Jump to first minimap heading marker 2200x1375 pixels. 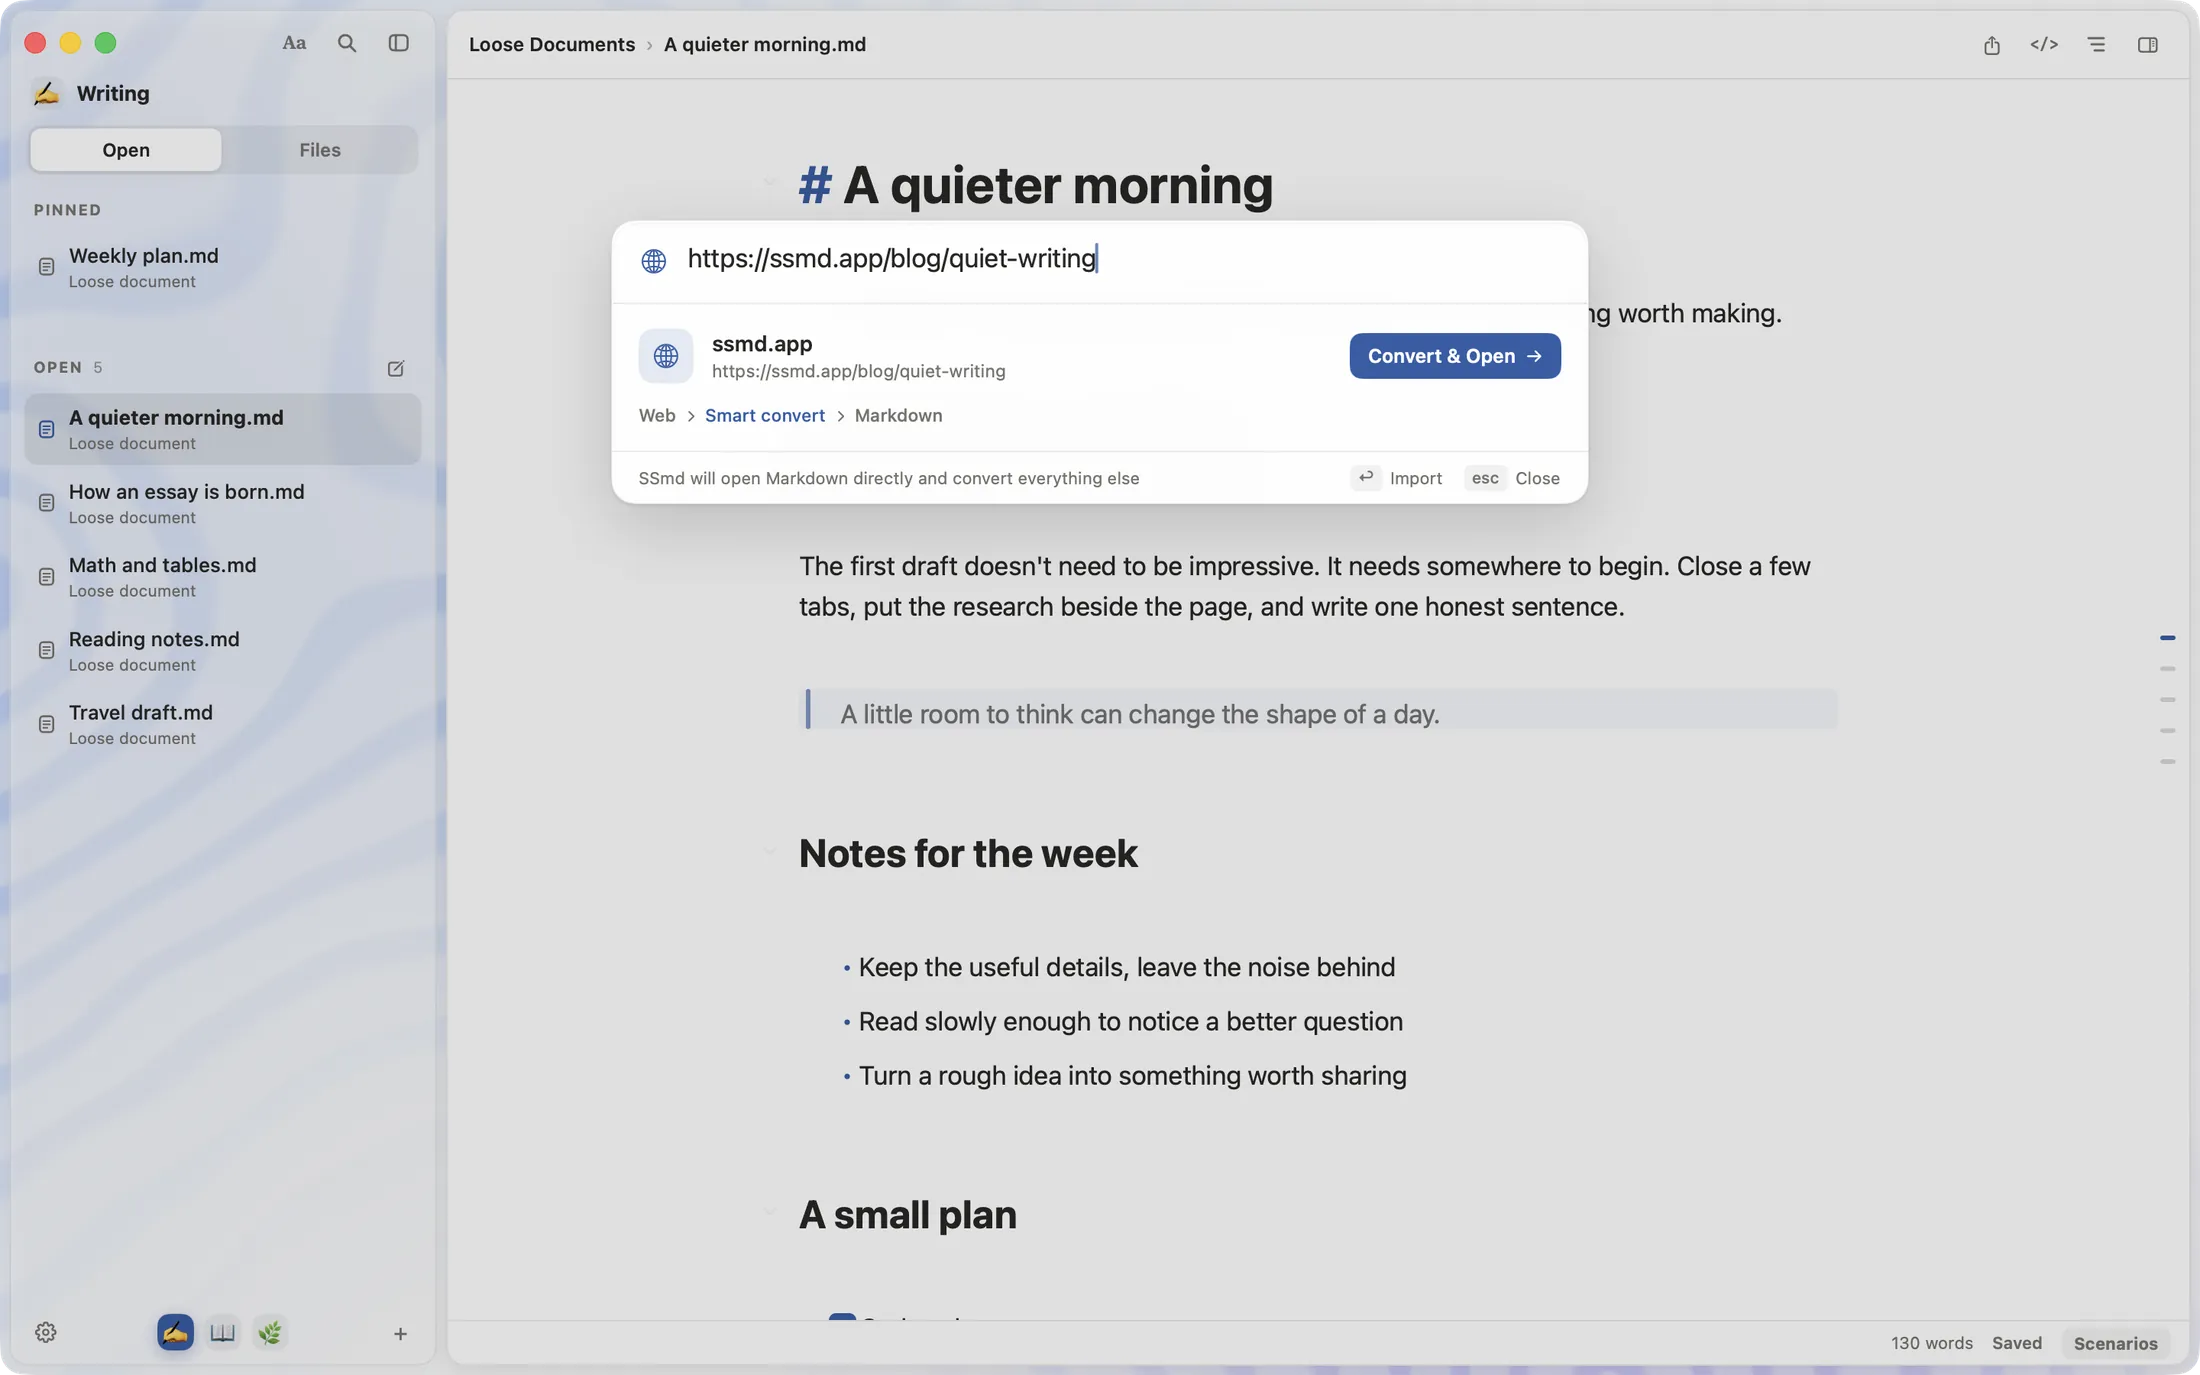click(2167, 637)
